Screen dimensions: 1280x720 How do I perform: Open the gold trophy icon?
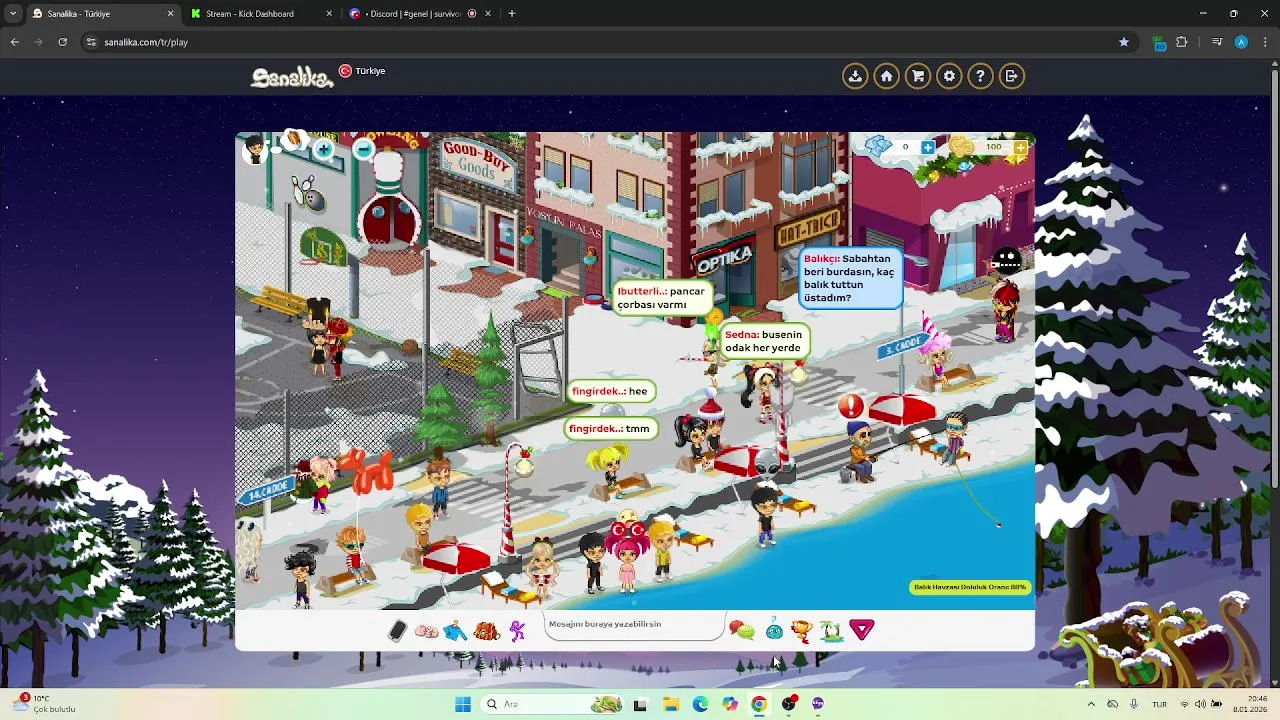click(x=801, y=630)
